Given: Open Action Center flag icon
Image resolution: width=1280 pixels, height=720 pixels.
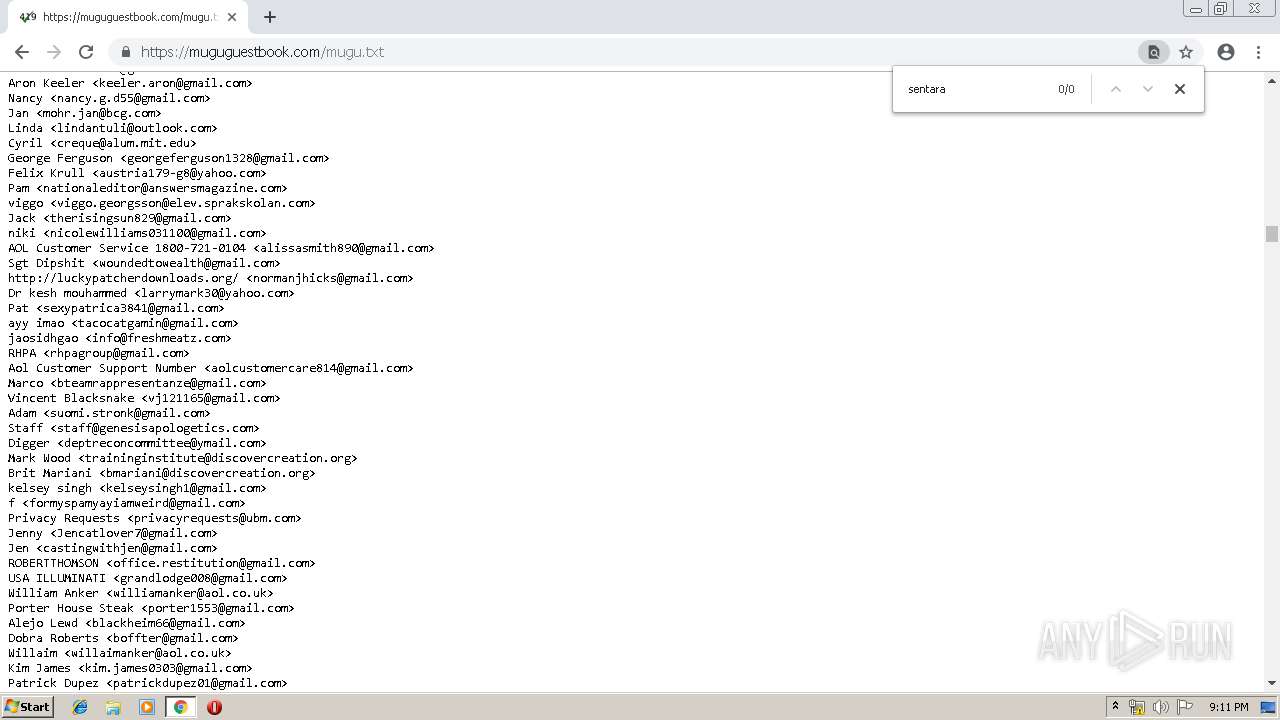Looking at the screenshot, I should pos(1185,707).
